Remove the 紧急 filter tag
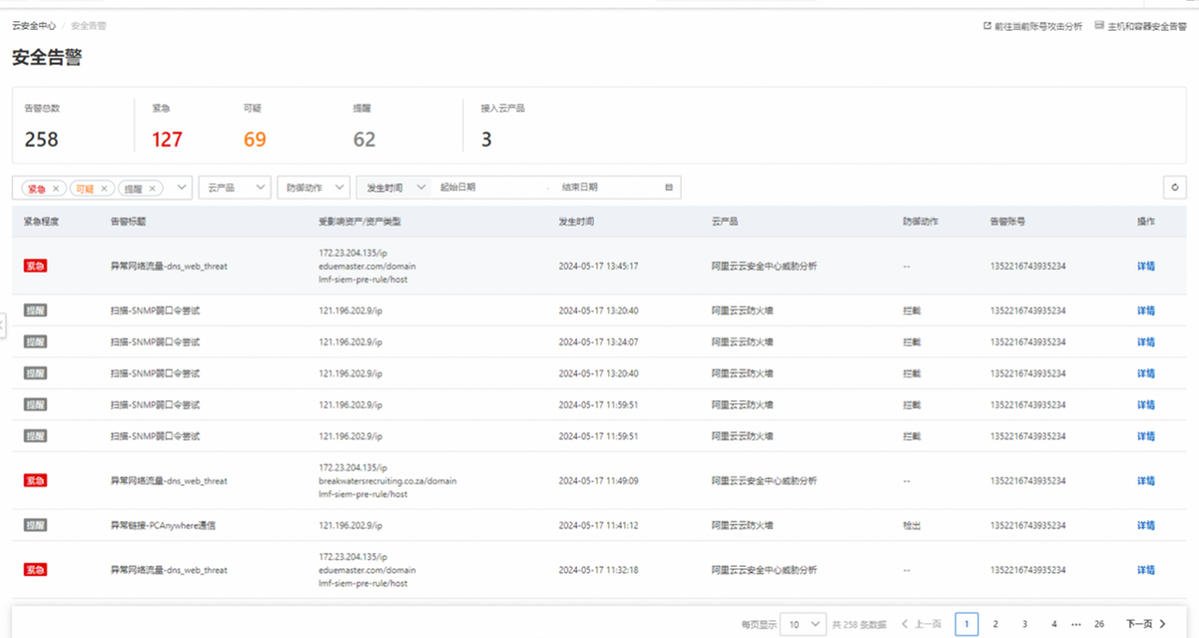 pyautogui.click(x=56, y=188)
